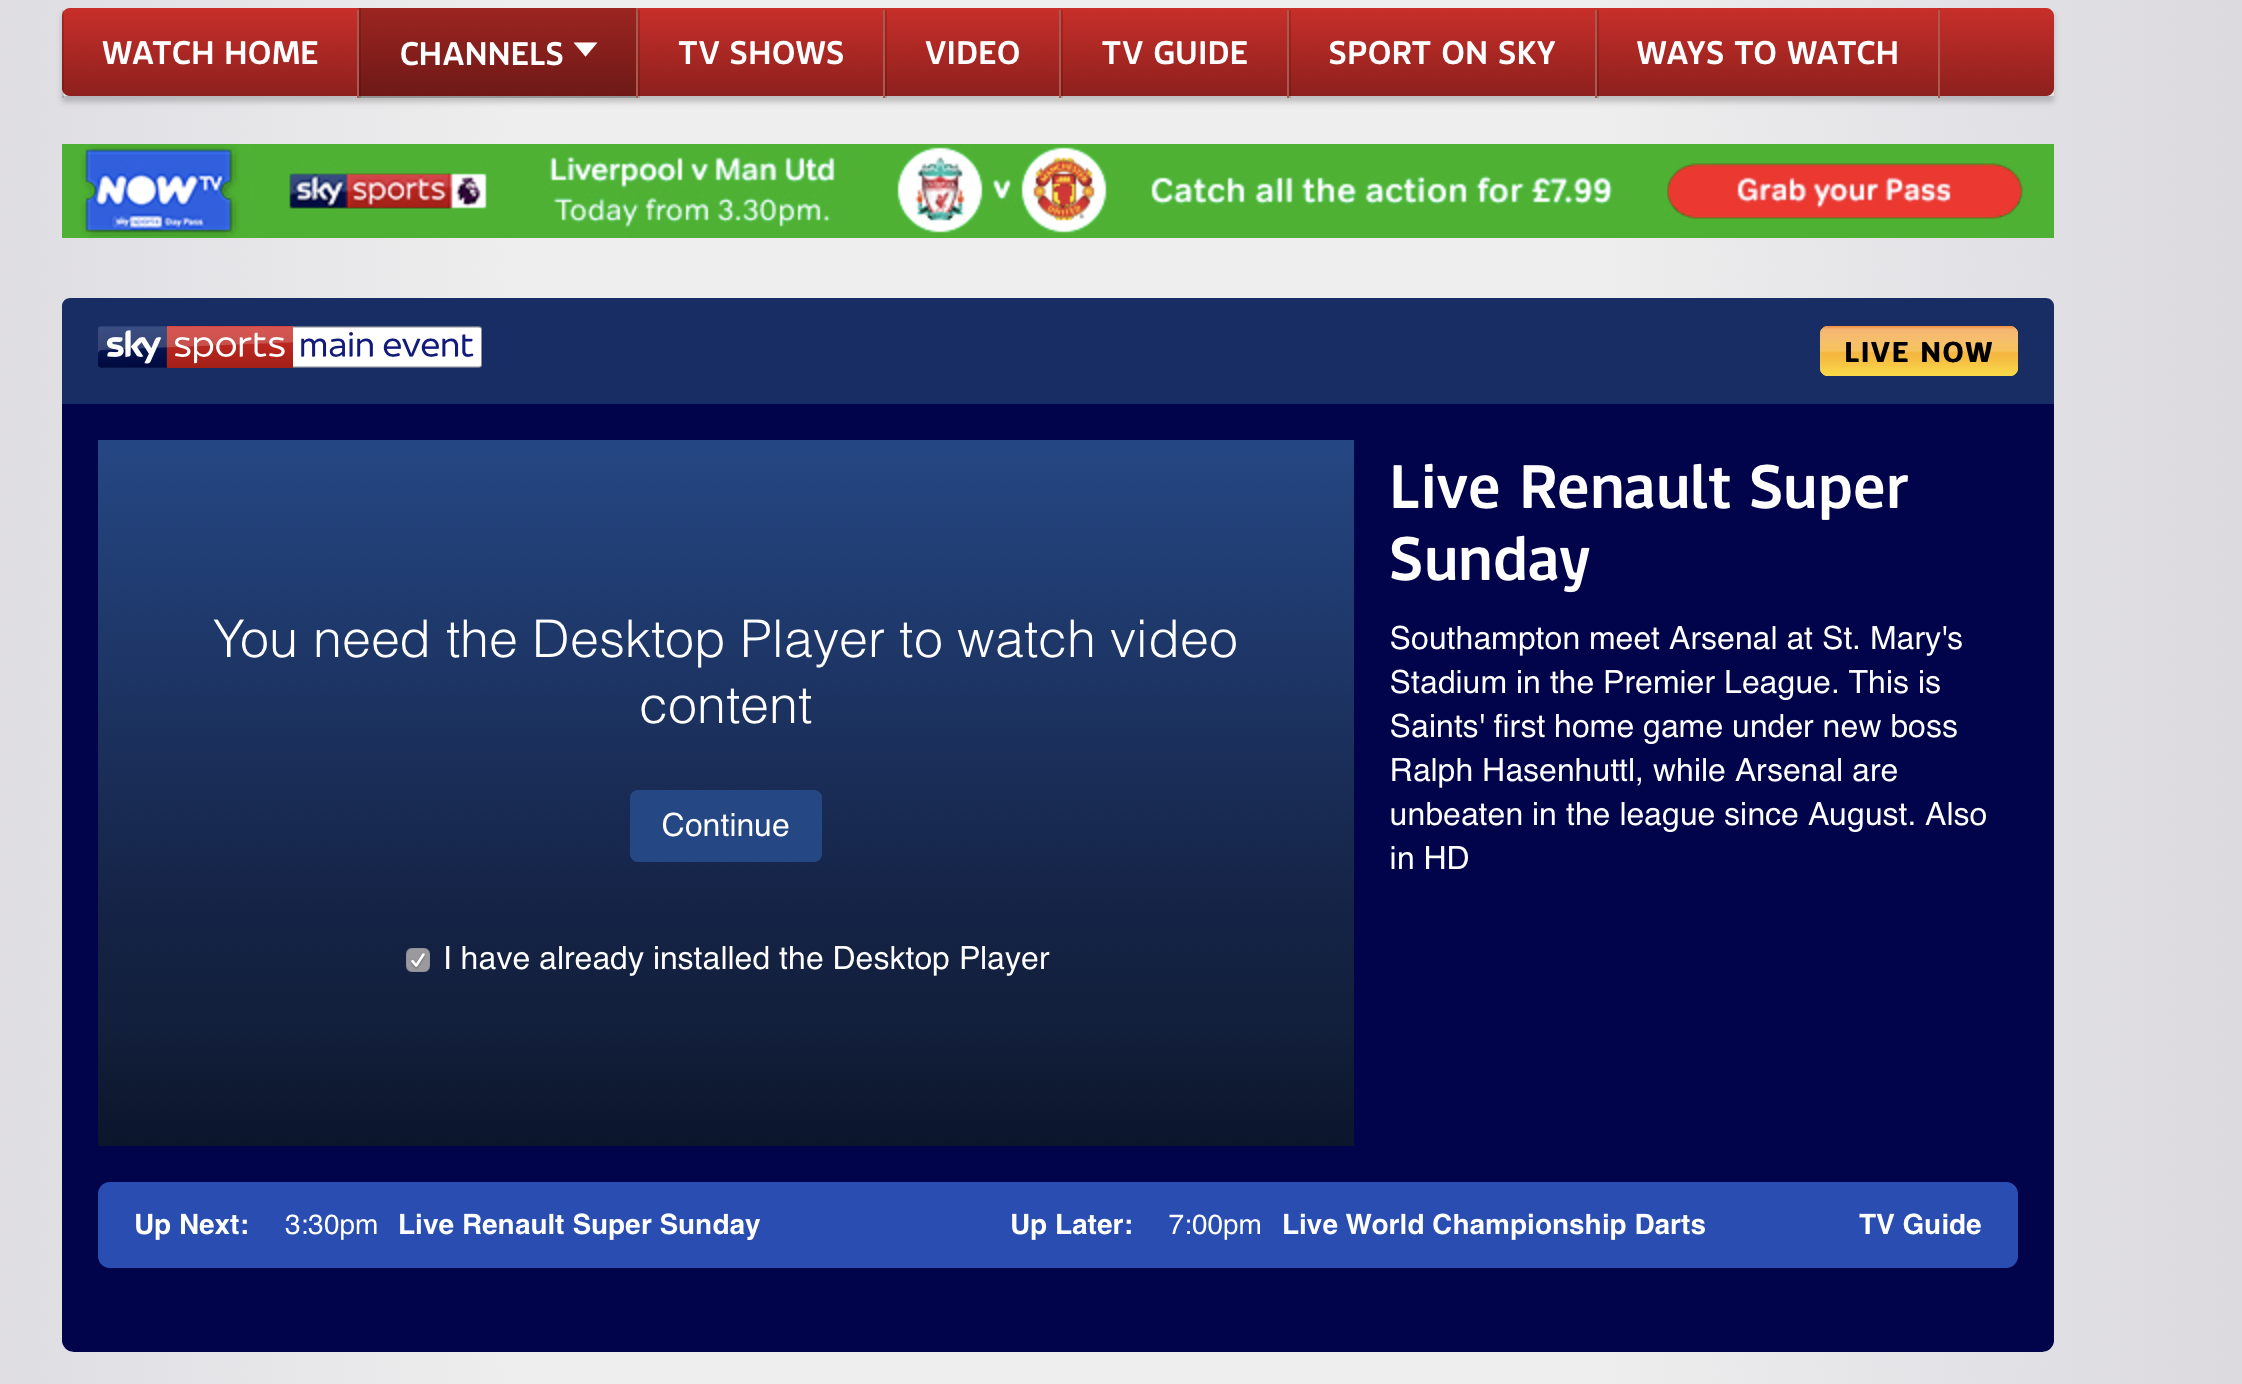Click the NOW TV logo in banner
2242x1384 pixels.
coord(159,190)
